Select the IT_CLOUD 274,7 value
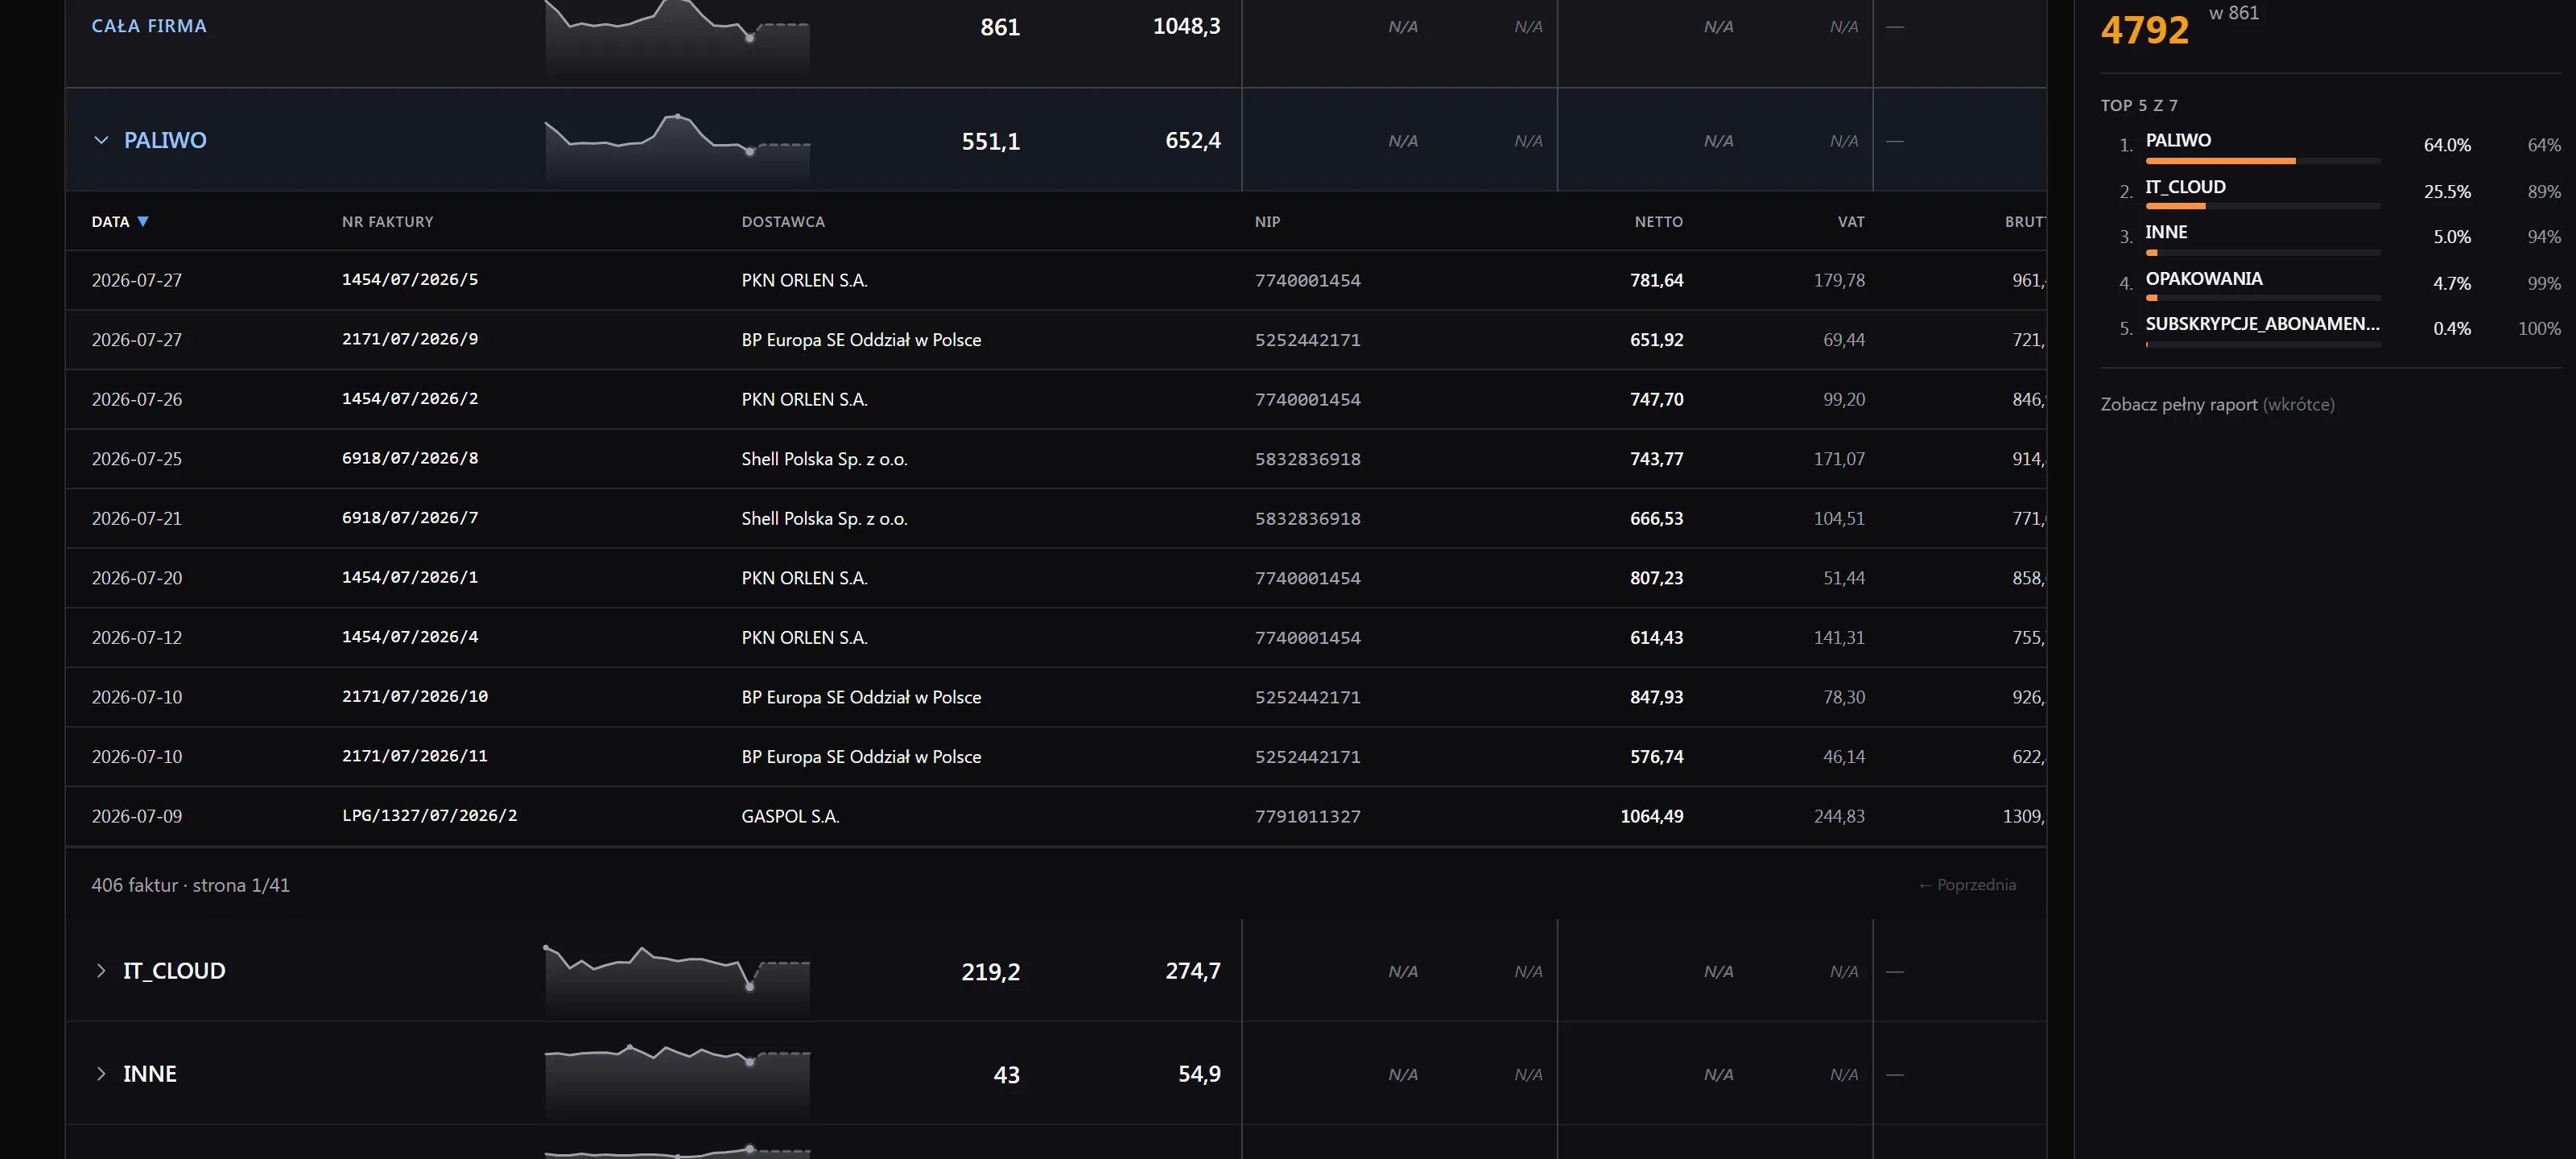Image resolution: width=2576 pixels, height=1159 pixels. pos(1193,971)
